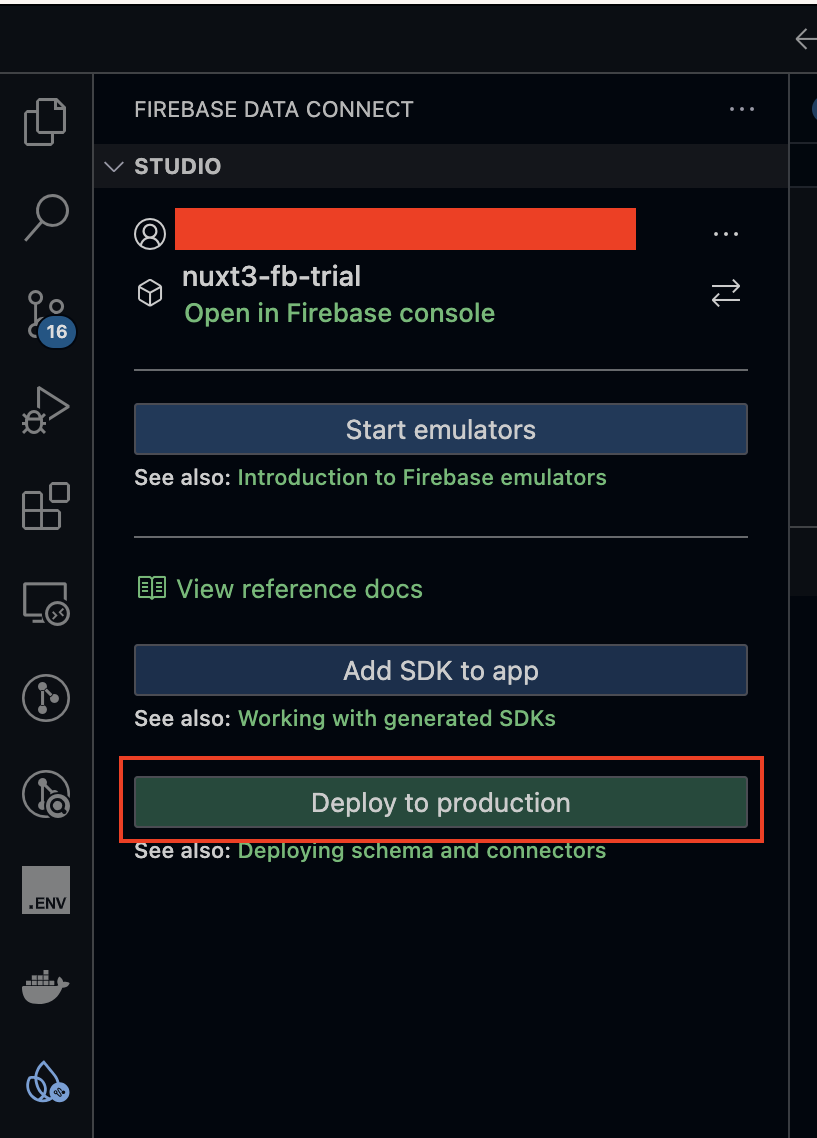The width and height of the screenshot is (817, 1138).
Task: Click Deploy to production
Action: tap(440, 801)
